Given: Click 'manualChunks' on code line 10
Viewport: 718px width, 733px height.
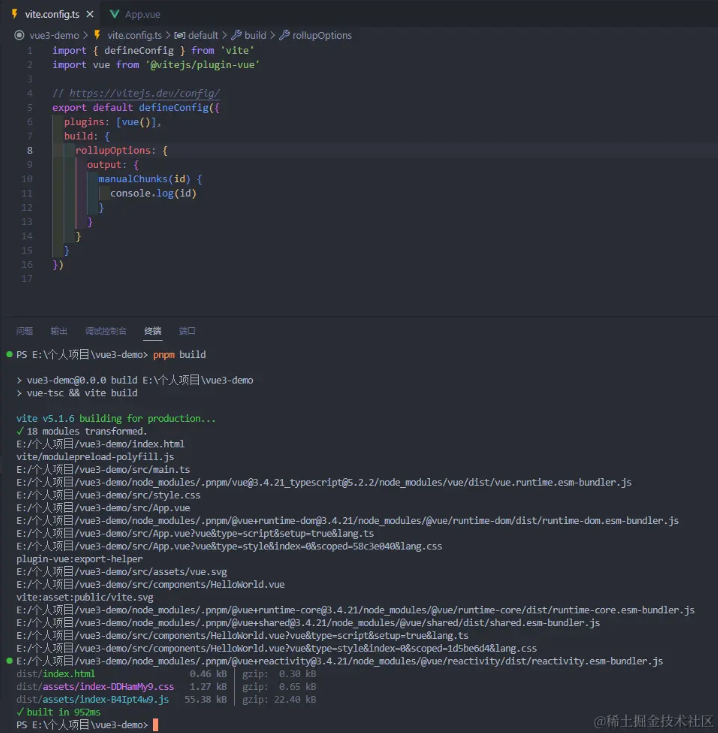Looking at the screenshot, I should pyautogui.click(x=133, y=179).
